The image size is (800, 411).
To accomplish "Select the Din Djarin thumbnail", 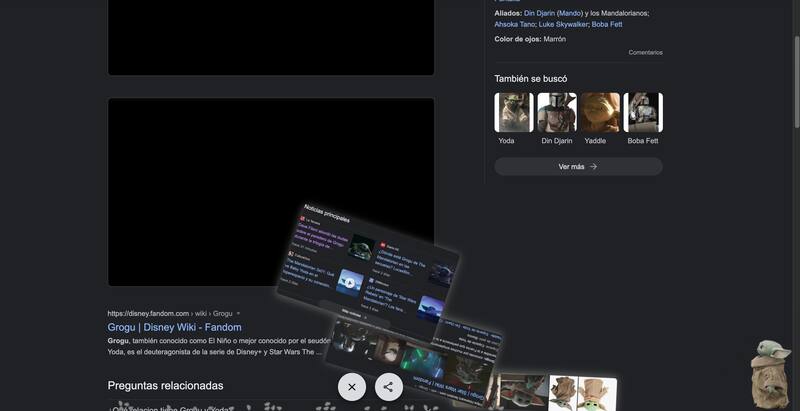I will click(557, 113).
